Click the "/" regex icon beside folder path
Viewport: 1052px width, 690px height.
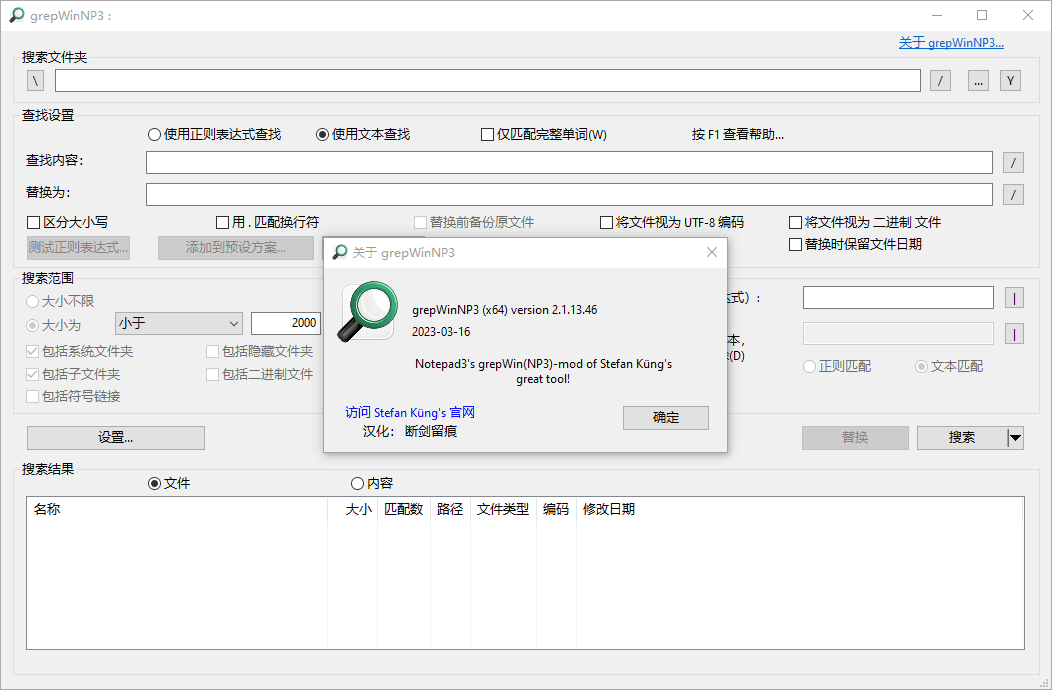939,80
